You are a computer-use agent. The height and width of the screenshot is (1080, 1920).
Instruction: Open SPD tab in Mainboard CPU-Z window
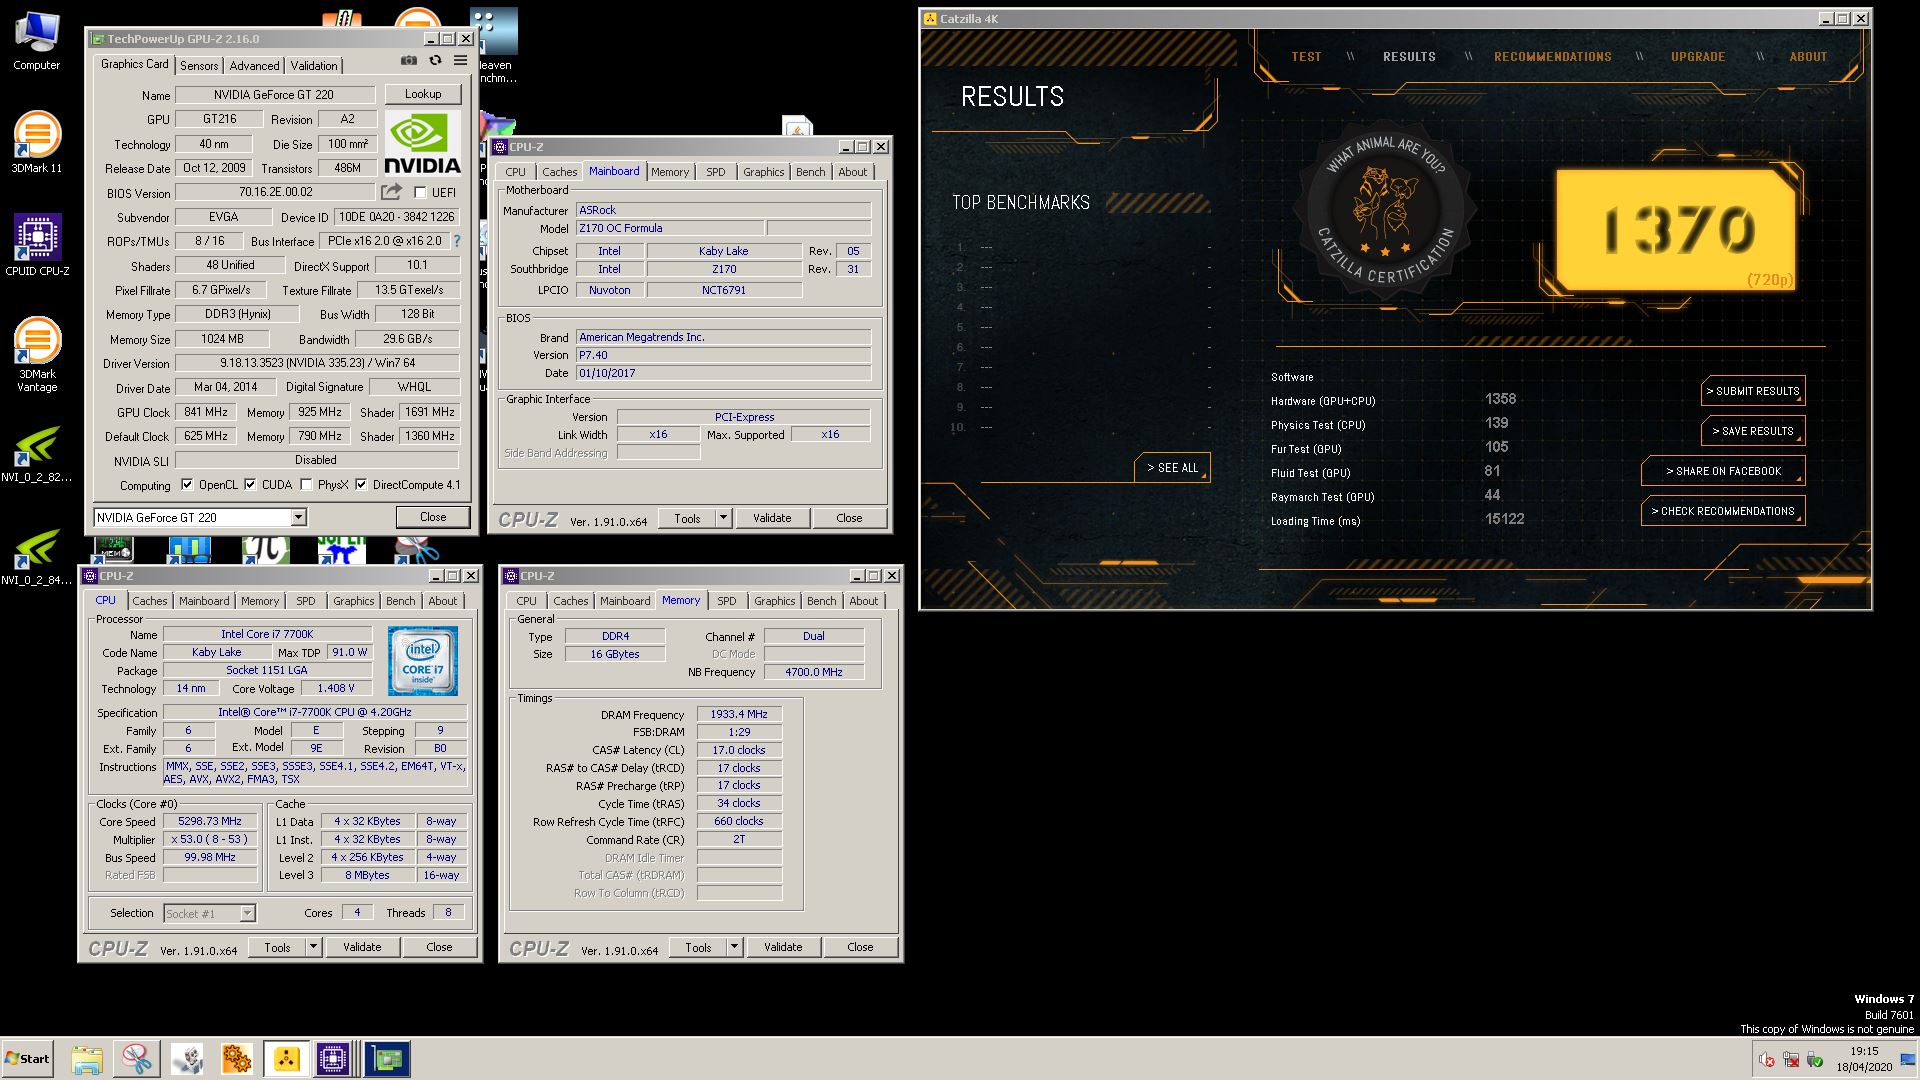716,172
